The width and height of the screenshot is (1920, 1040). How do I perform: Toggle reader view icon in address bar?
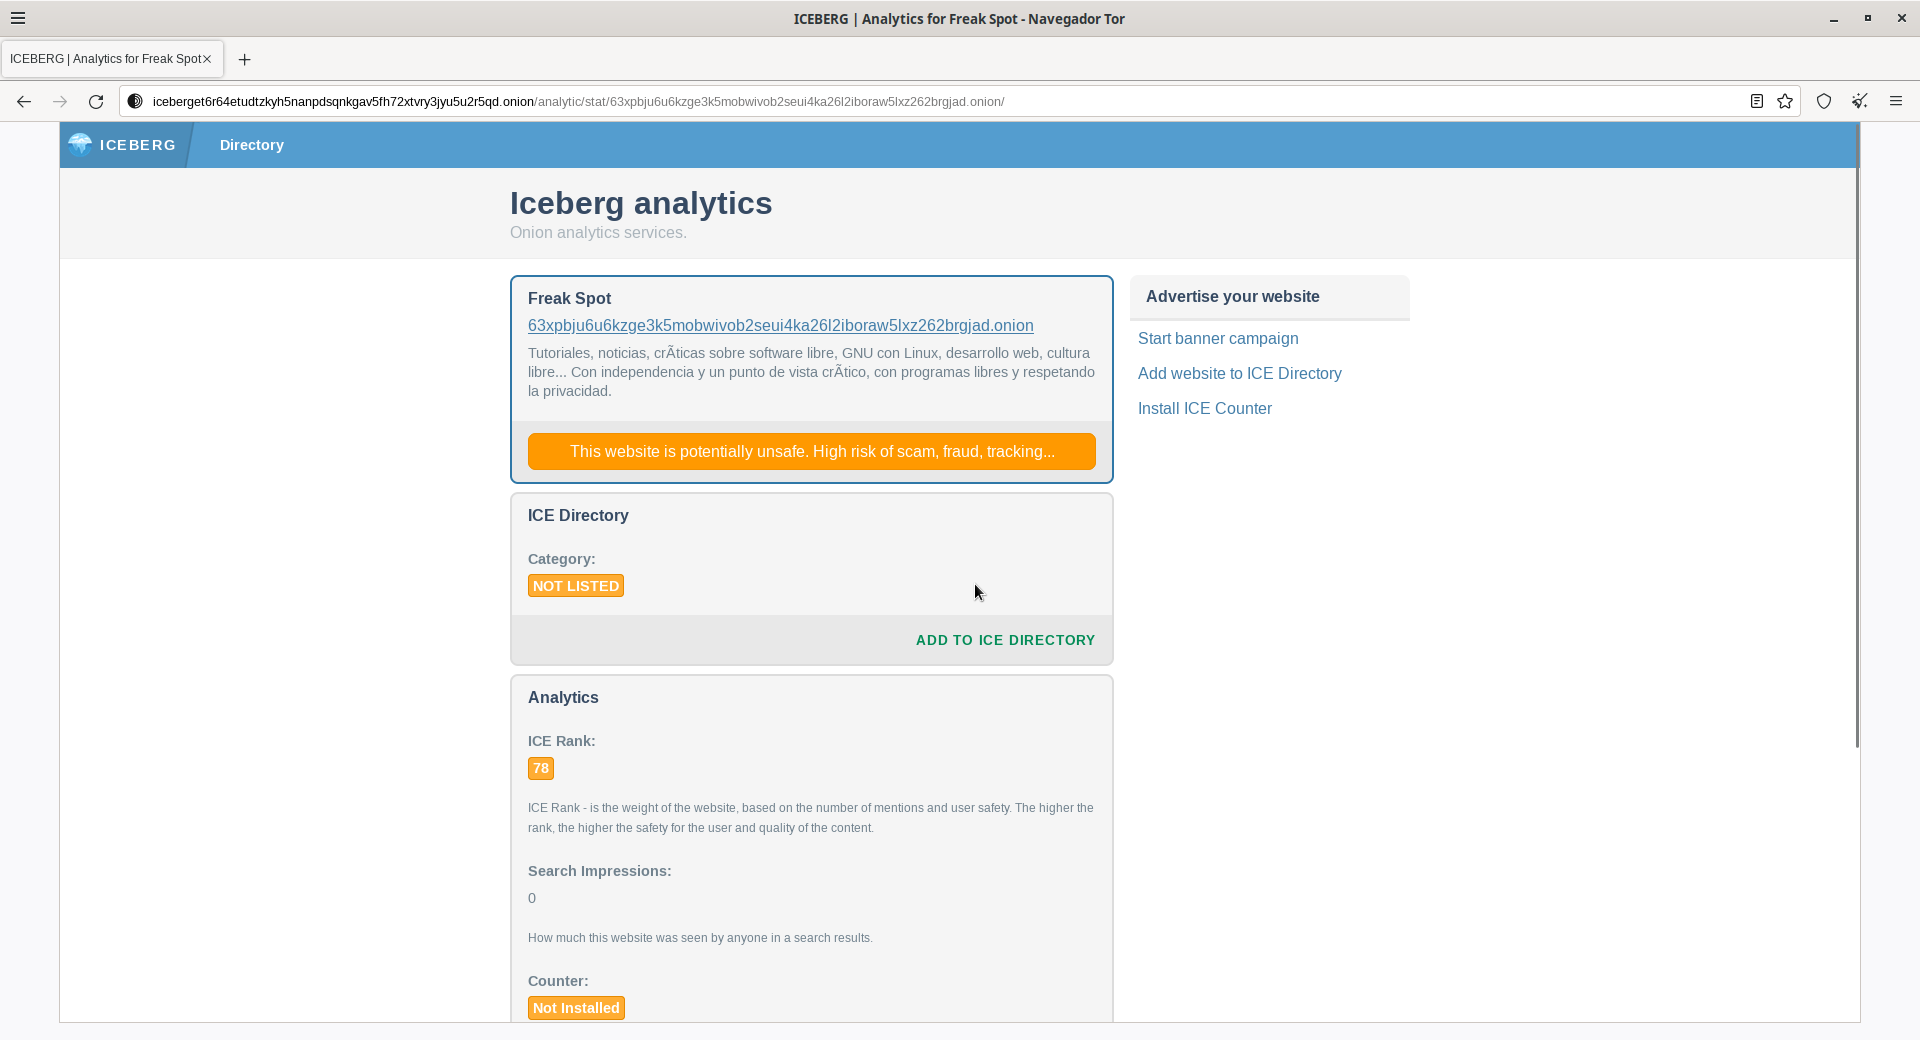(x=1756, y=101)
